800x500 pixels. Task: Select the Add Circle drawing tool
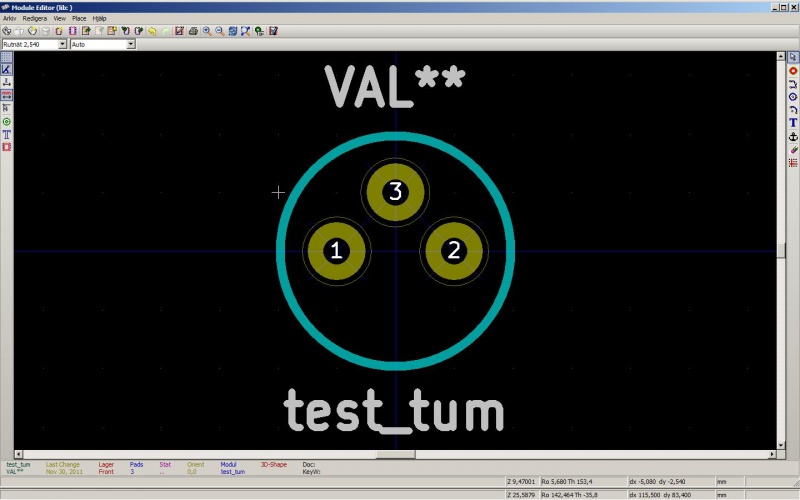[793, 97]
